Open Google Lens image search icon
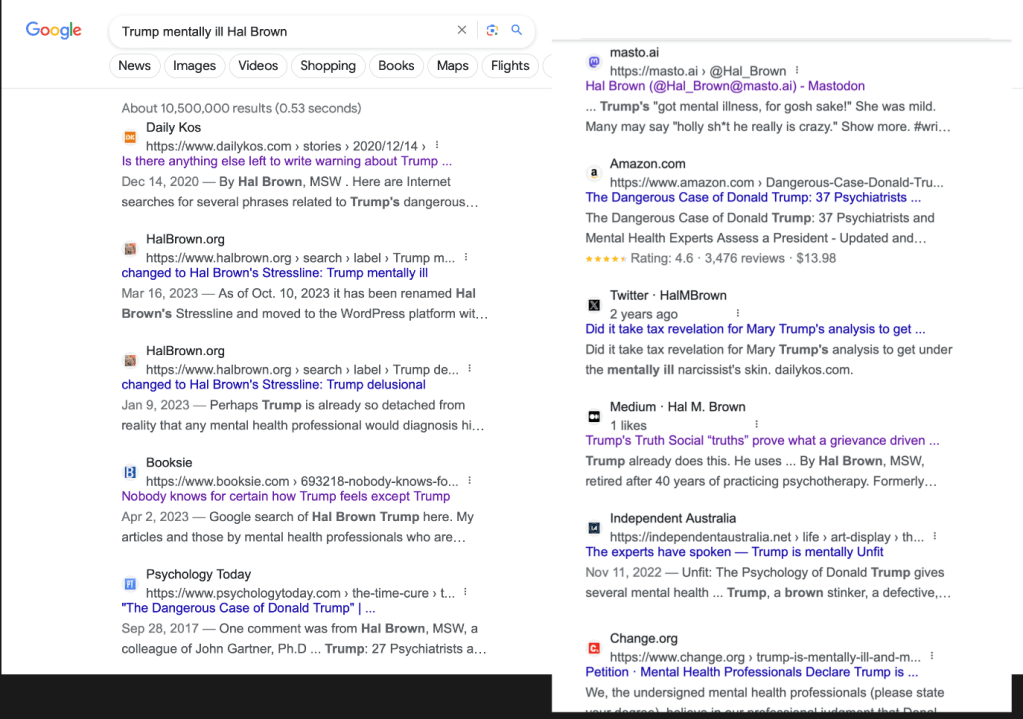The width and height of the screenshot is (1023, 719). [x=492, y=30]
